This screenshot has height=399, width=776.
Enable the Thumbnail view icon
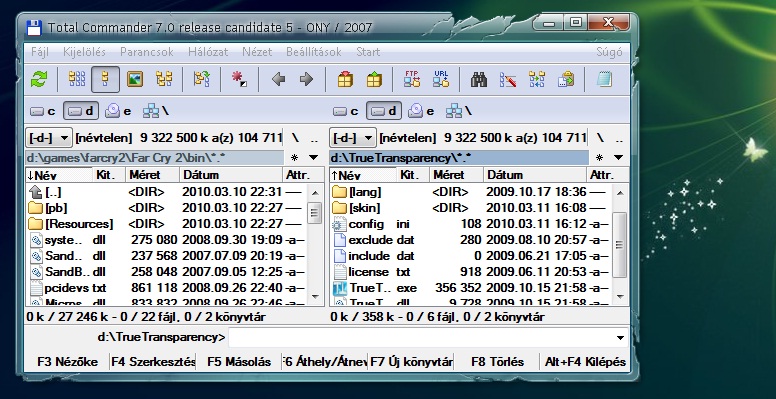point(135,79)
